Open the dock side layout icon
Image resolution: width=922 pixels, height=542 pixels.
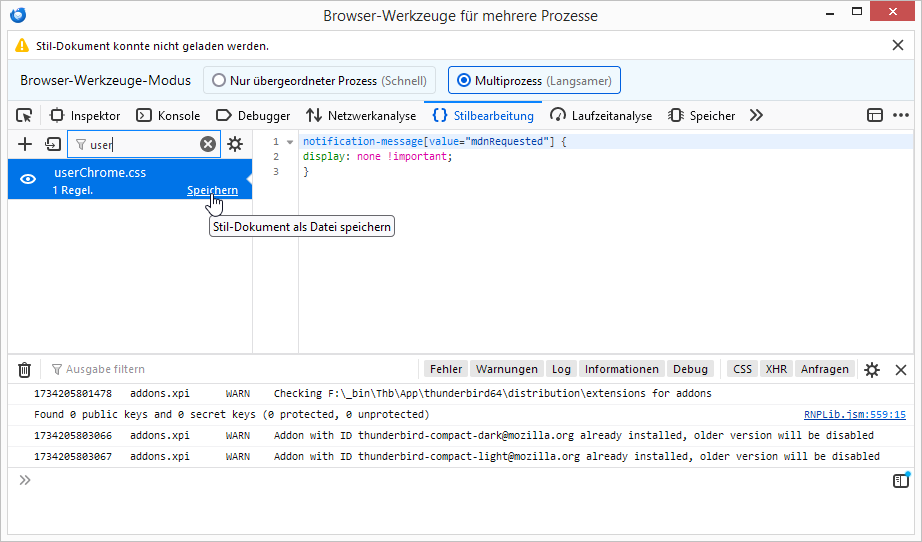pyautogui.click(x=875, y=115)
